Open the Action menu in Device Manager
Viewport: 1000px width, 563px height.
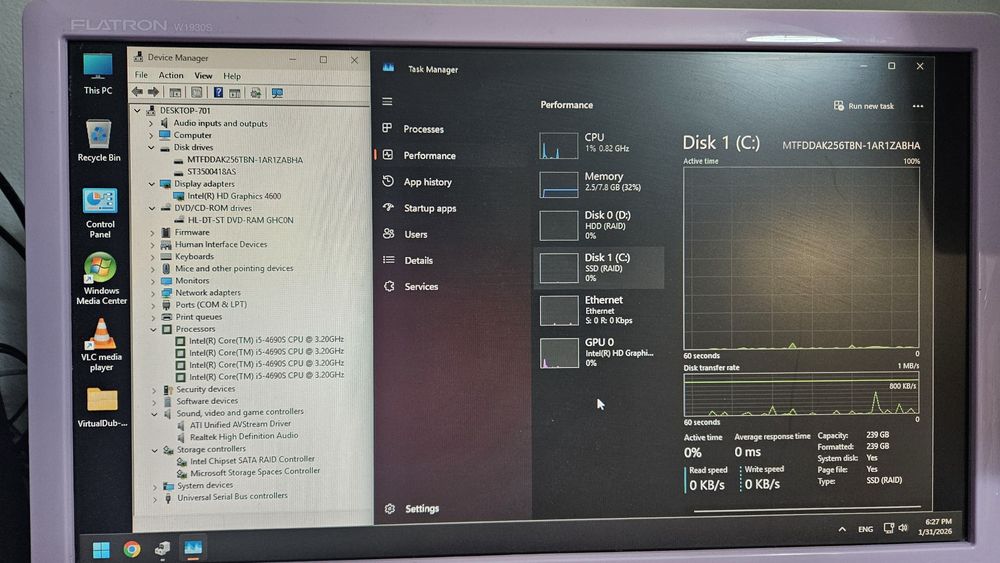tap(171, 75)
